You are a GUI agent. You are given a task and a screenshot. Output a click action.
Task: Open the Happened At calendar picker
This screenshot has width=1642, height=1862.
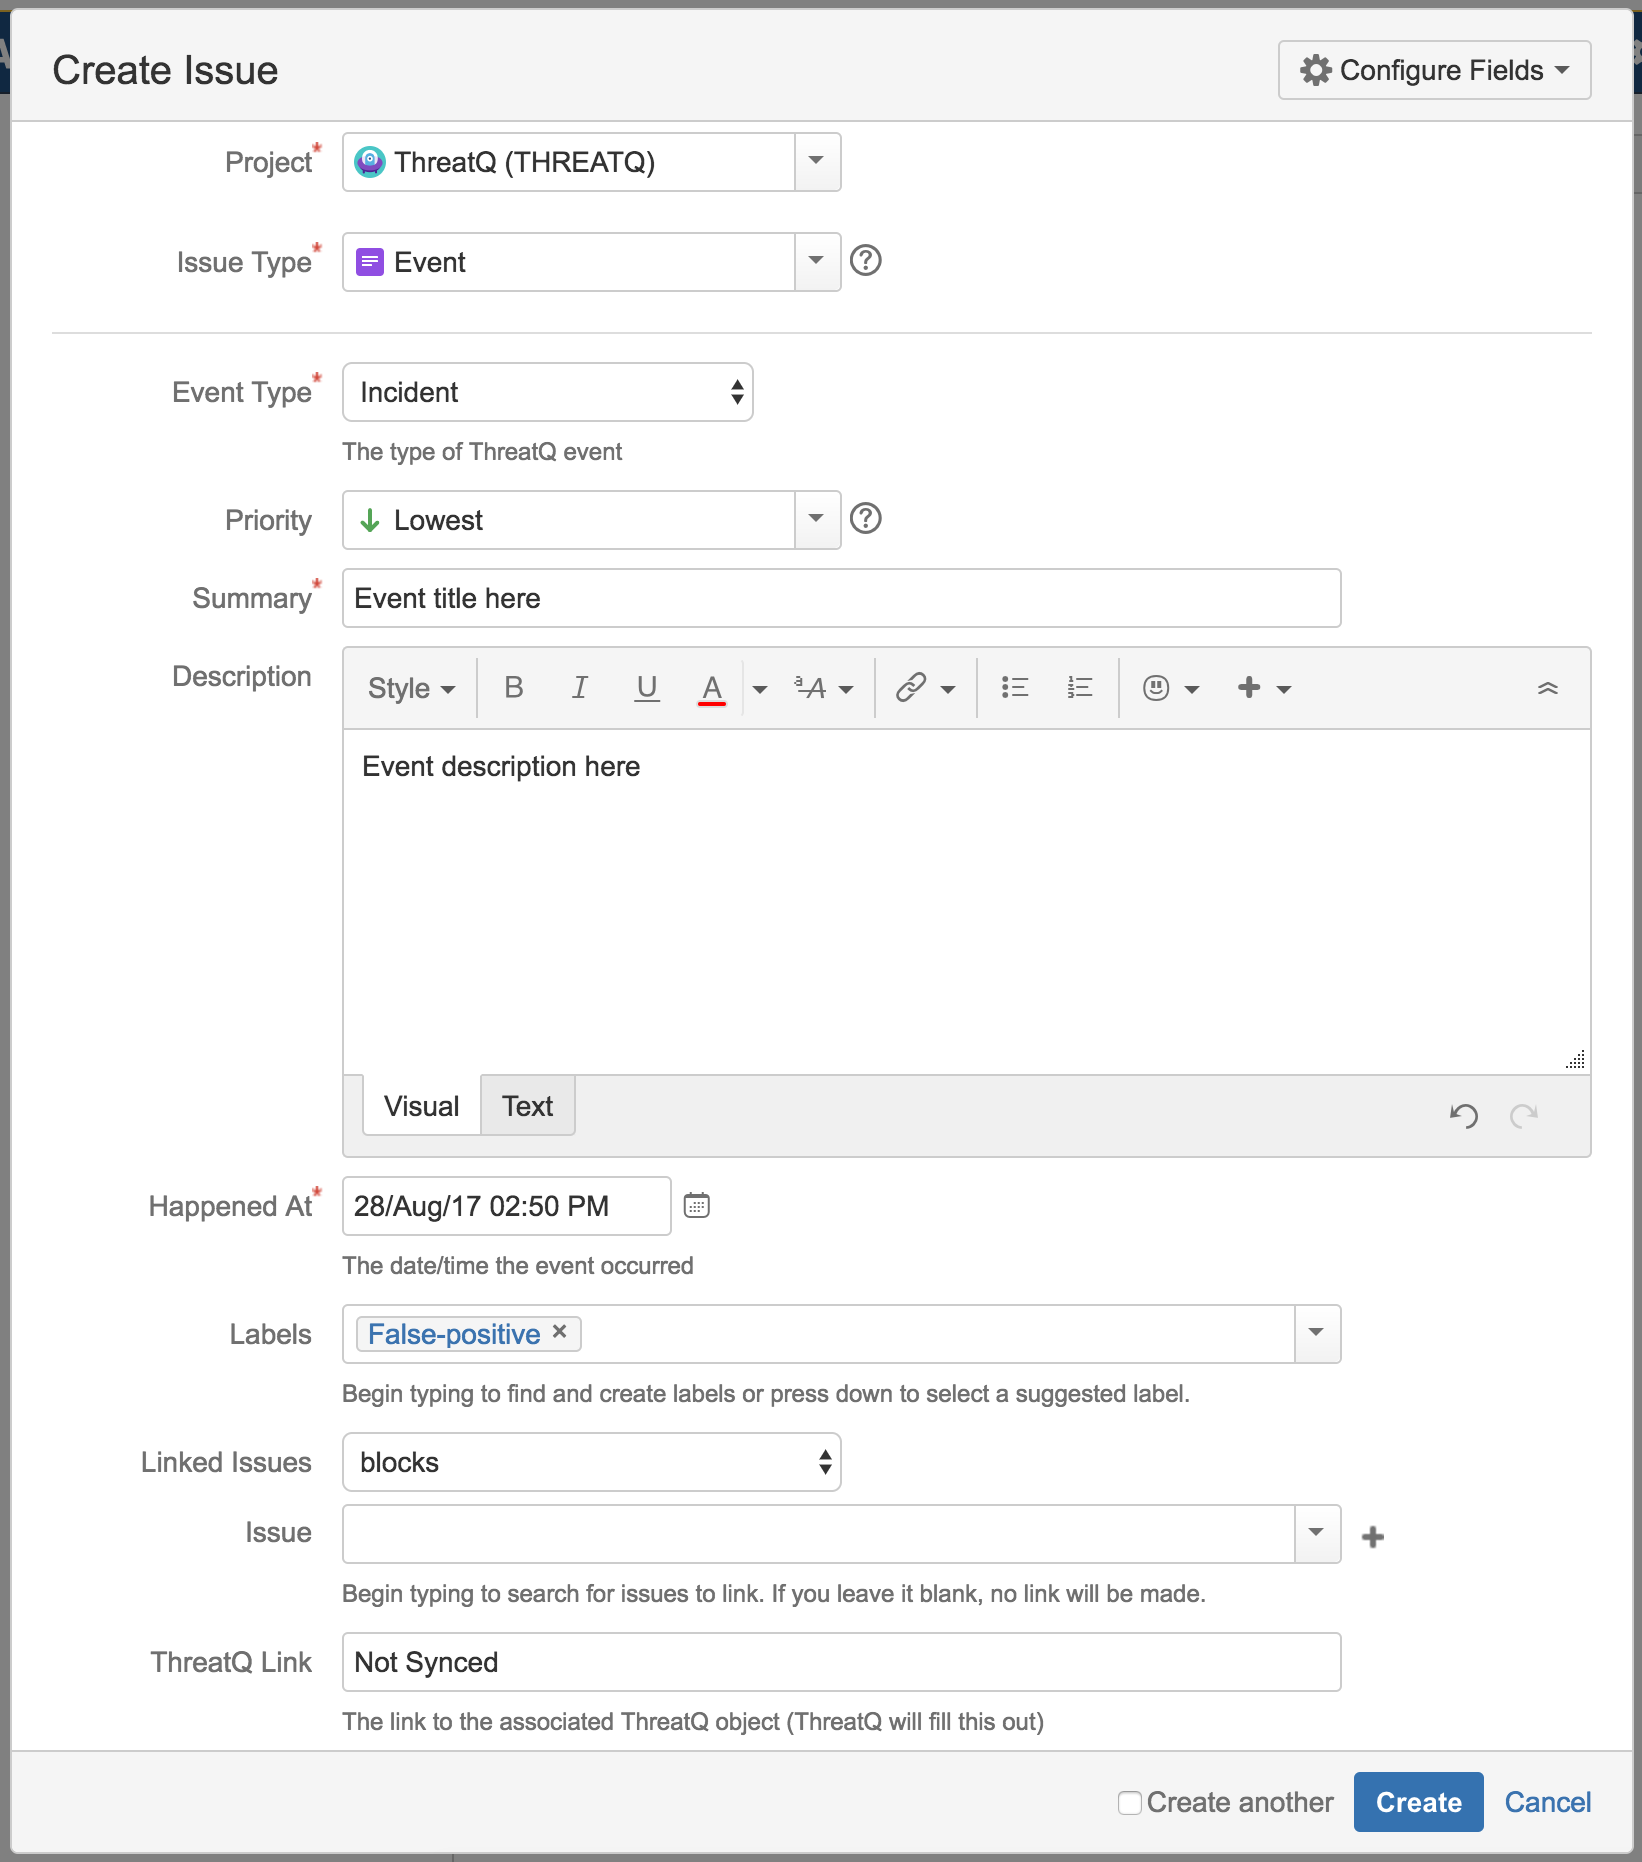tap(697, 1205)
